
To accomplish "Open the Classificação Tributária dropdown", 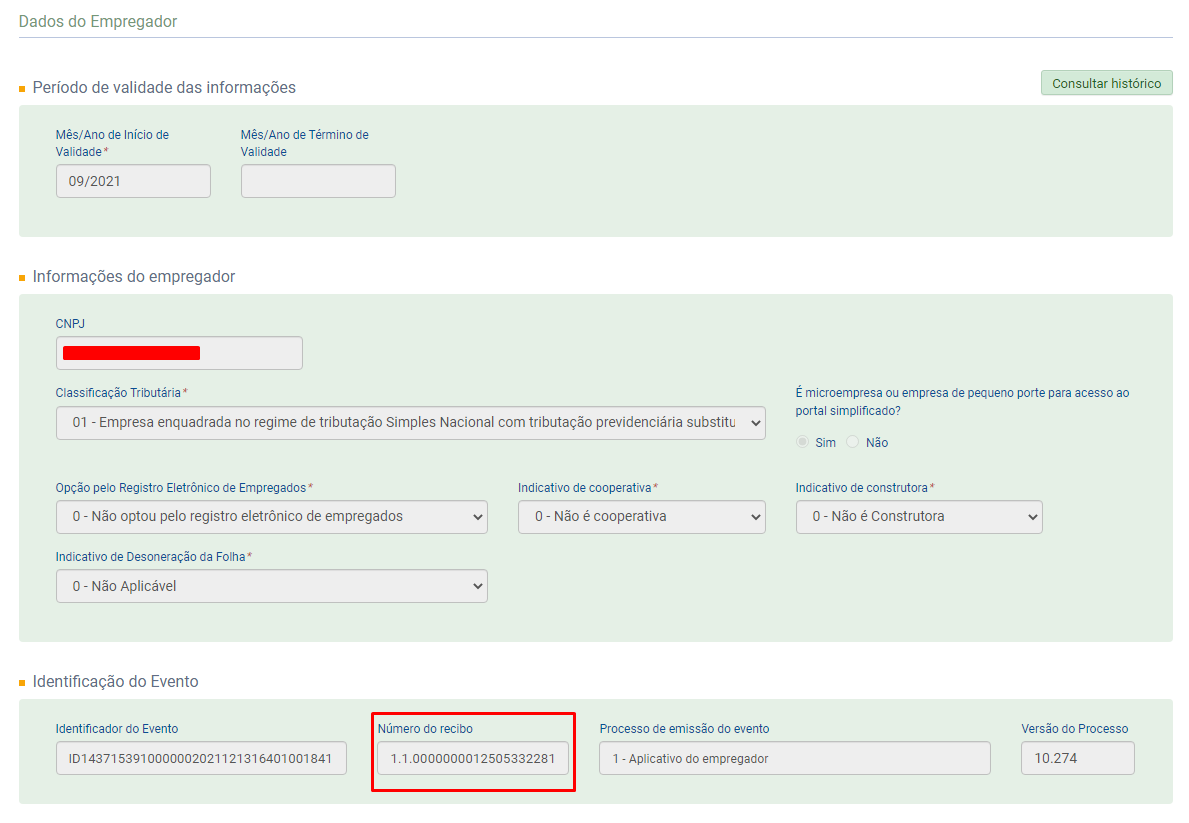I will (x=410, y=423).
